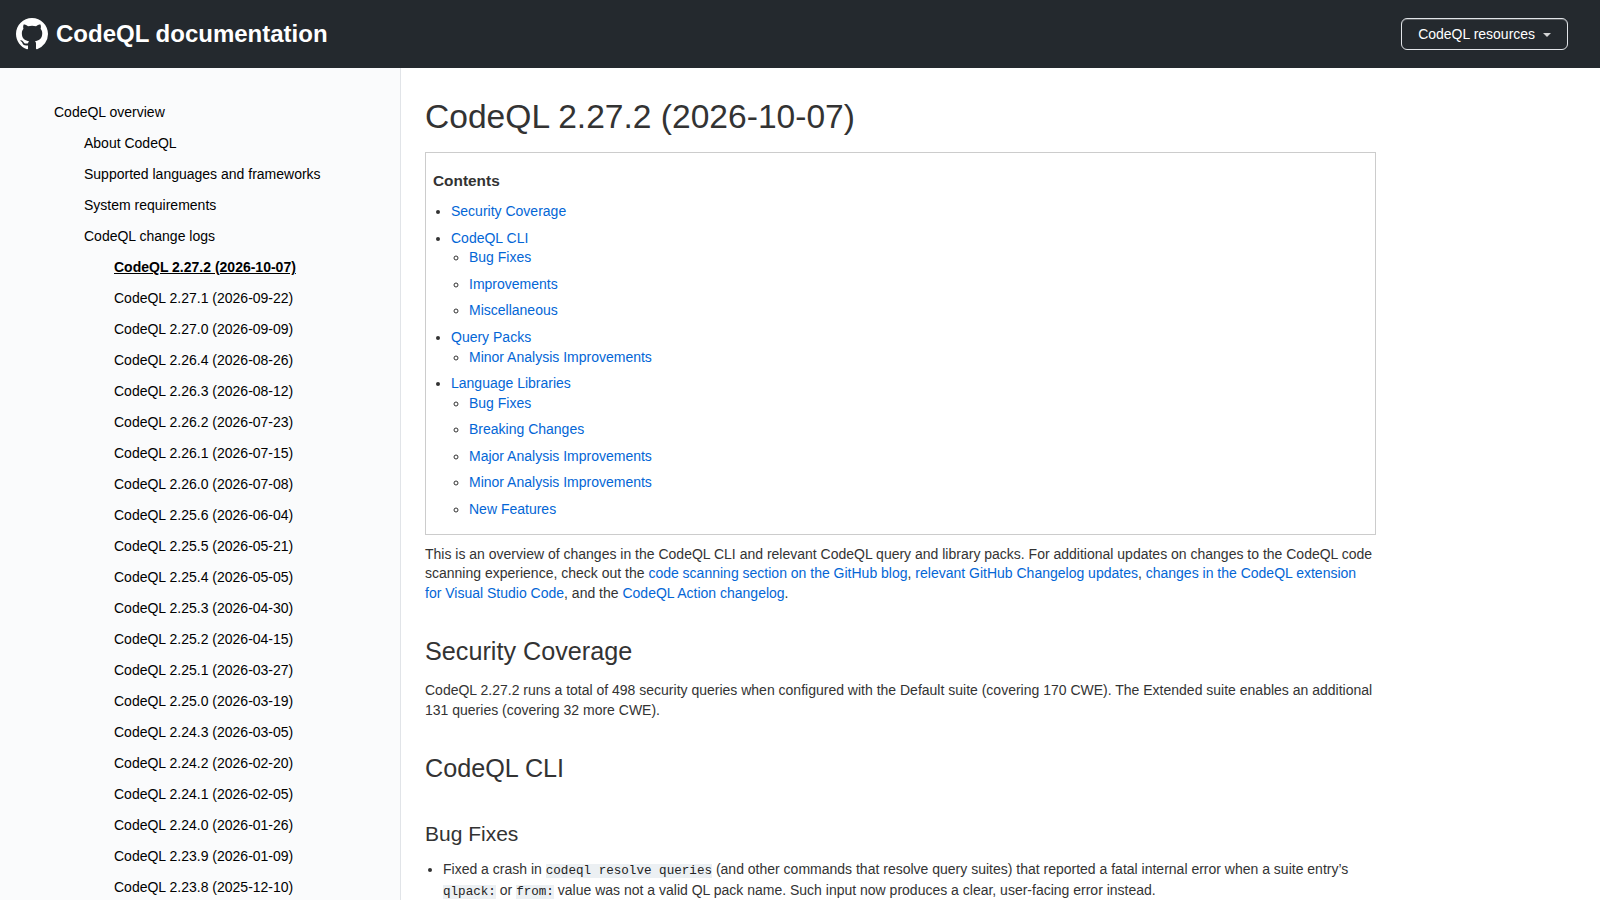1600x900 pixels.
Task: Jump to Security Coverage from contents
Action: pos(508,211)
